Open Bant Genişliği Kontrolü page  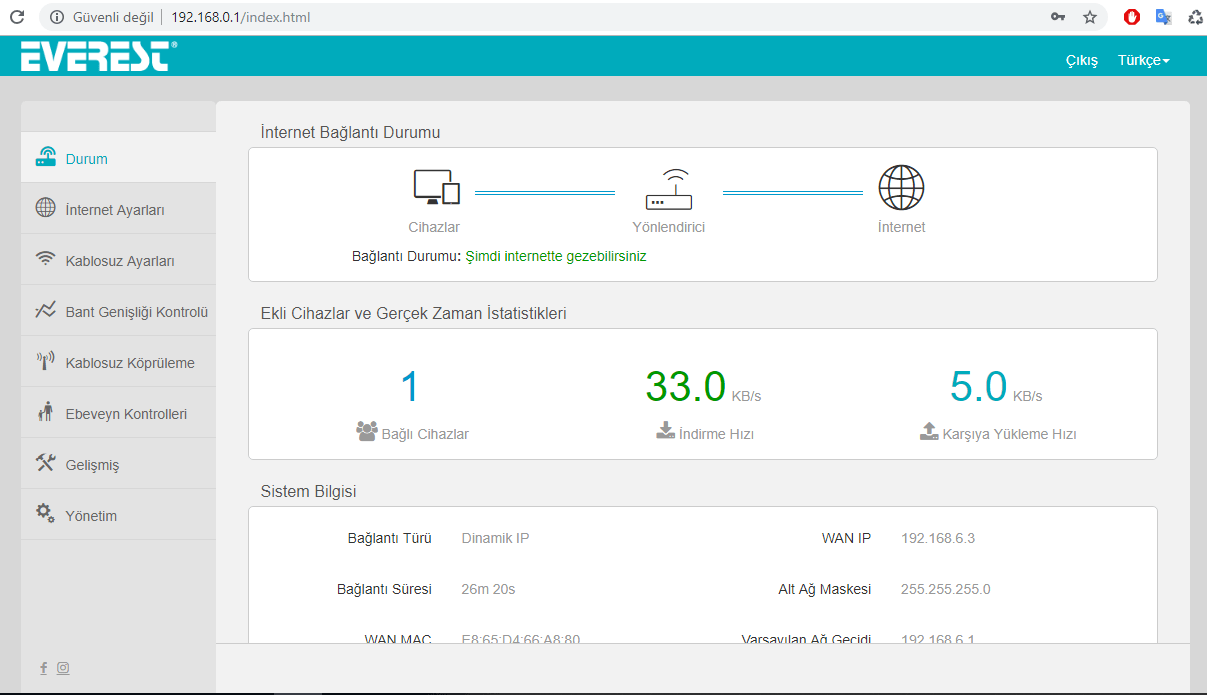point(136,312)
